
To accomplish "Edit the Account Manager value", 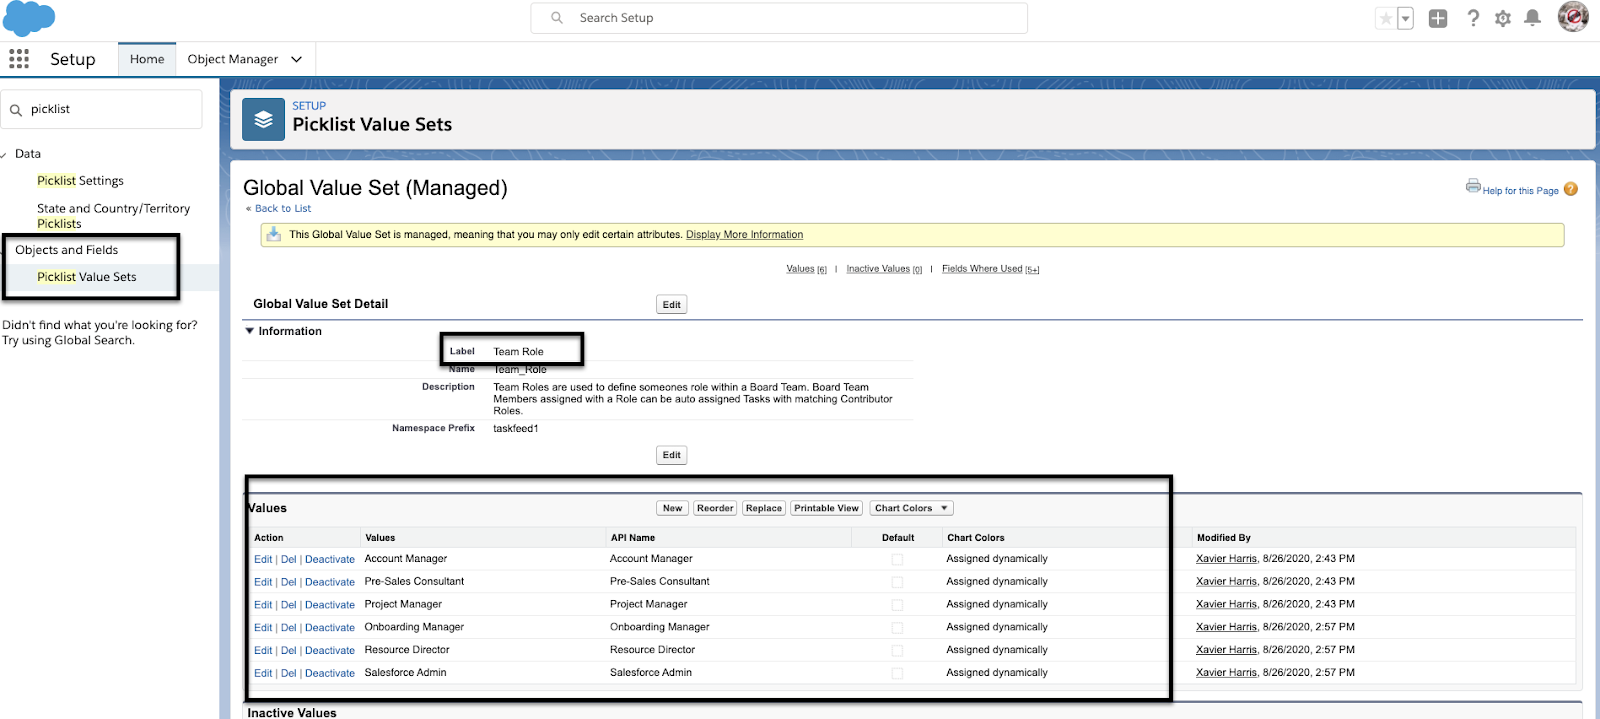I will point(263,560).
